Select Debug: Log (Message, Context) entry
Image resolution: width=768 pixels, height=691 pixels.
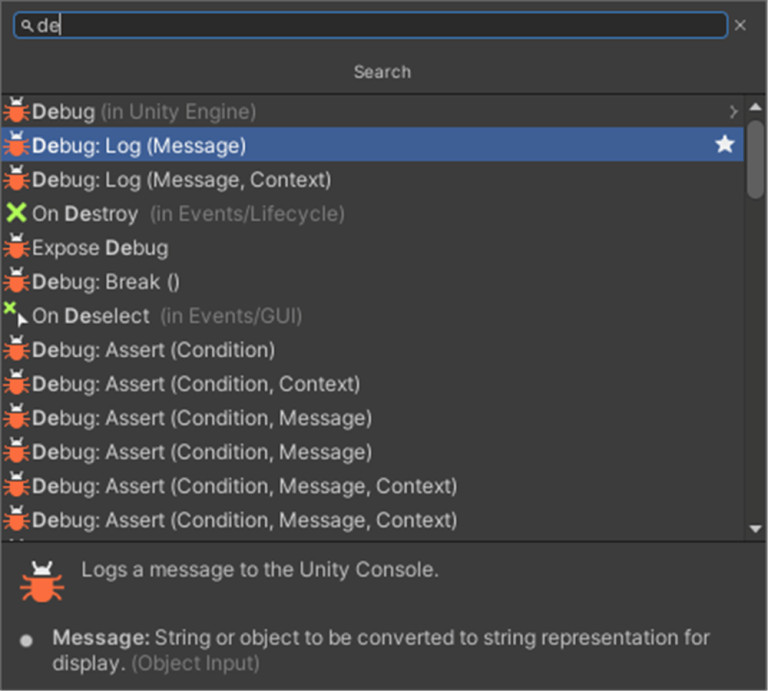[181, 180]
